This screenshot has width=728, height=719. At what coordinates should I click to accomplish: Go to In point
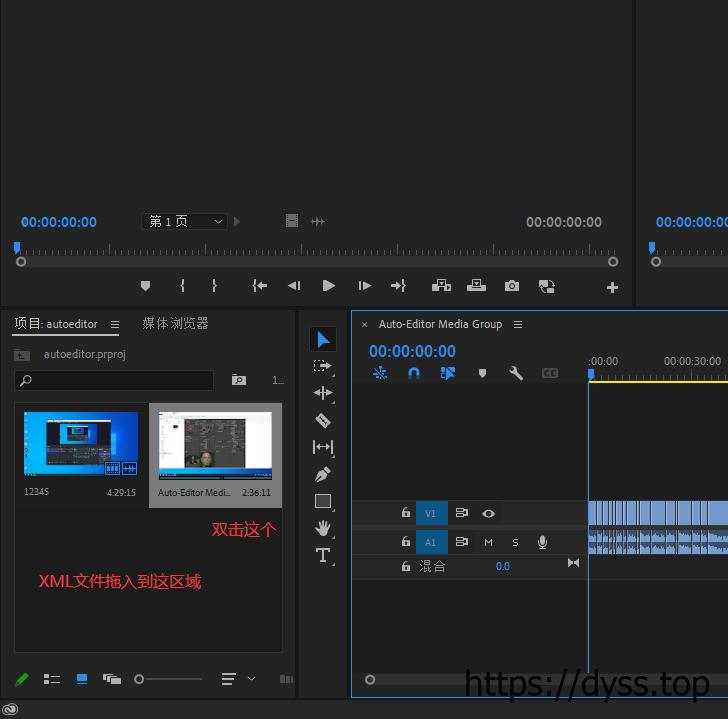(260, 286)
